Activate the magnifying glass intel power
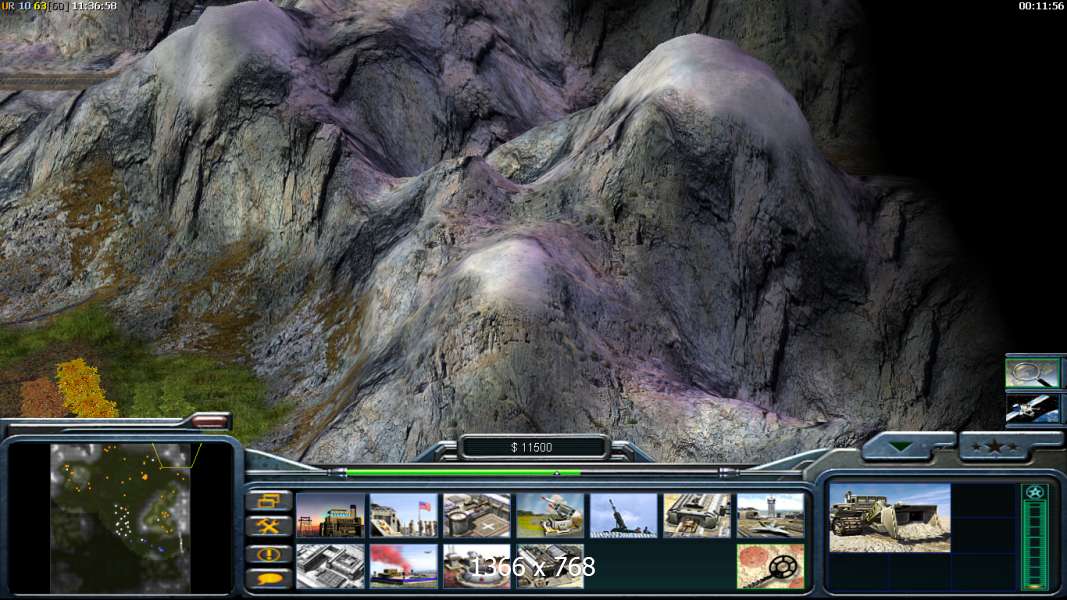Viewport: 1067px width, 600px height. [1032, 373]
